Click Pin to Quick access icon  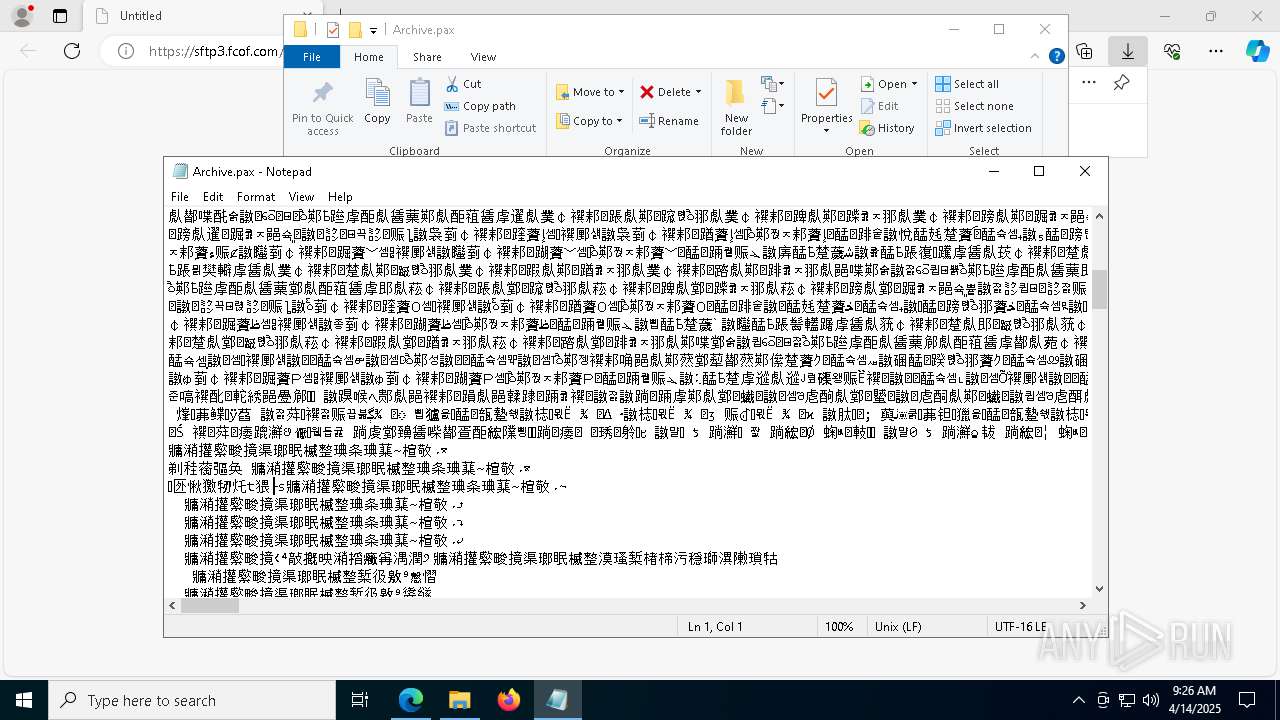tap(322, 107)
